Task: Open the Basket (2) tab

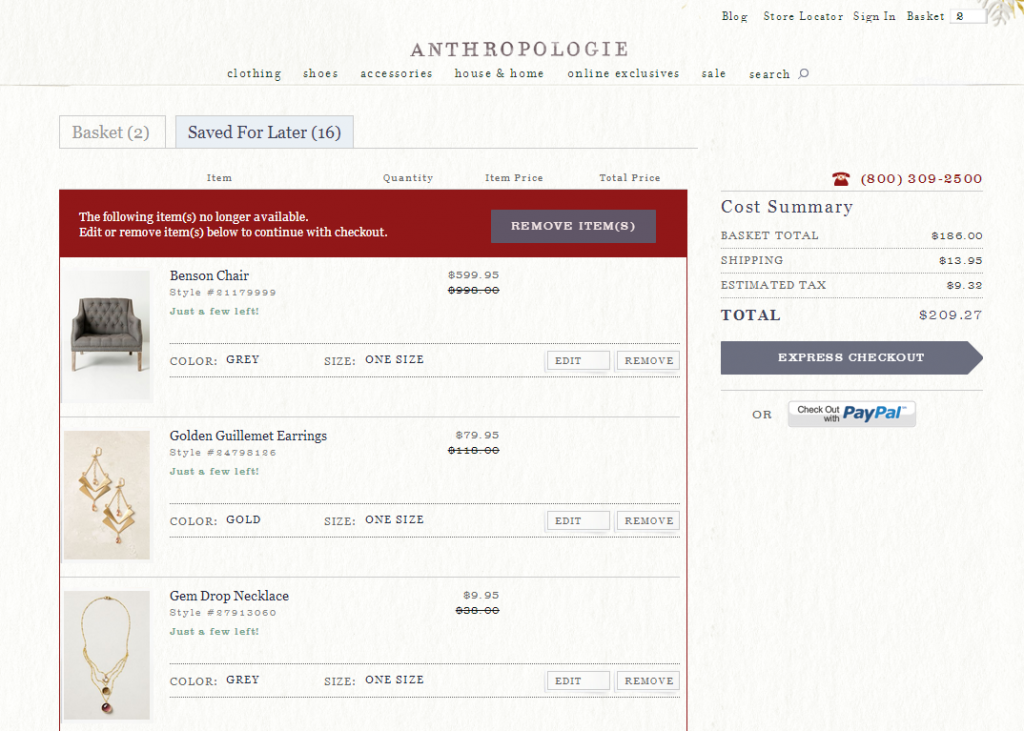Action: tap(112, 132)
